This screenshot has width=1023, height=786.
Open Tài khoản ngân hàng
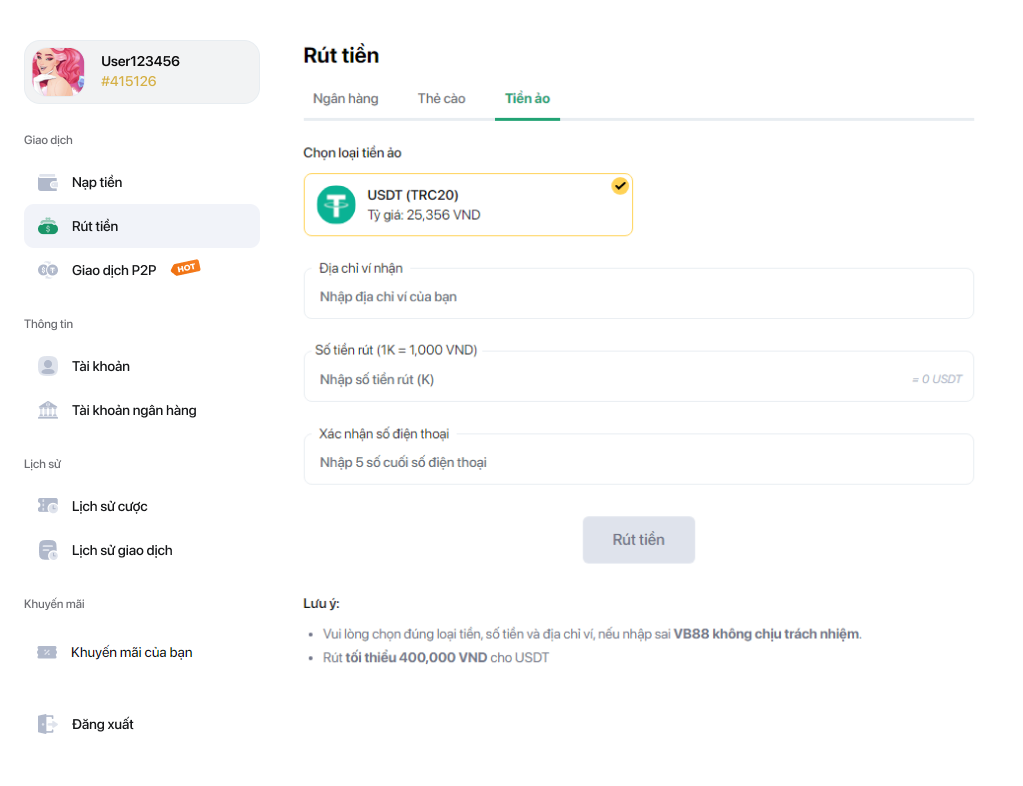click(142, 410)
